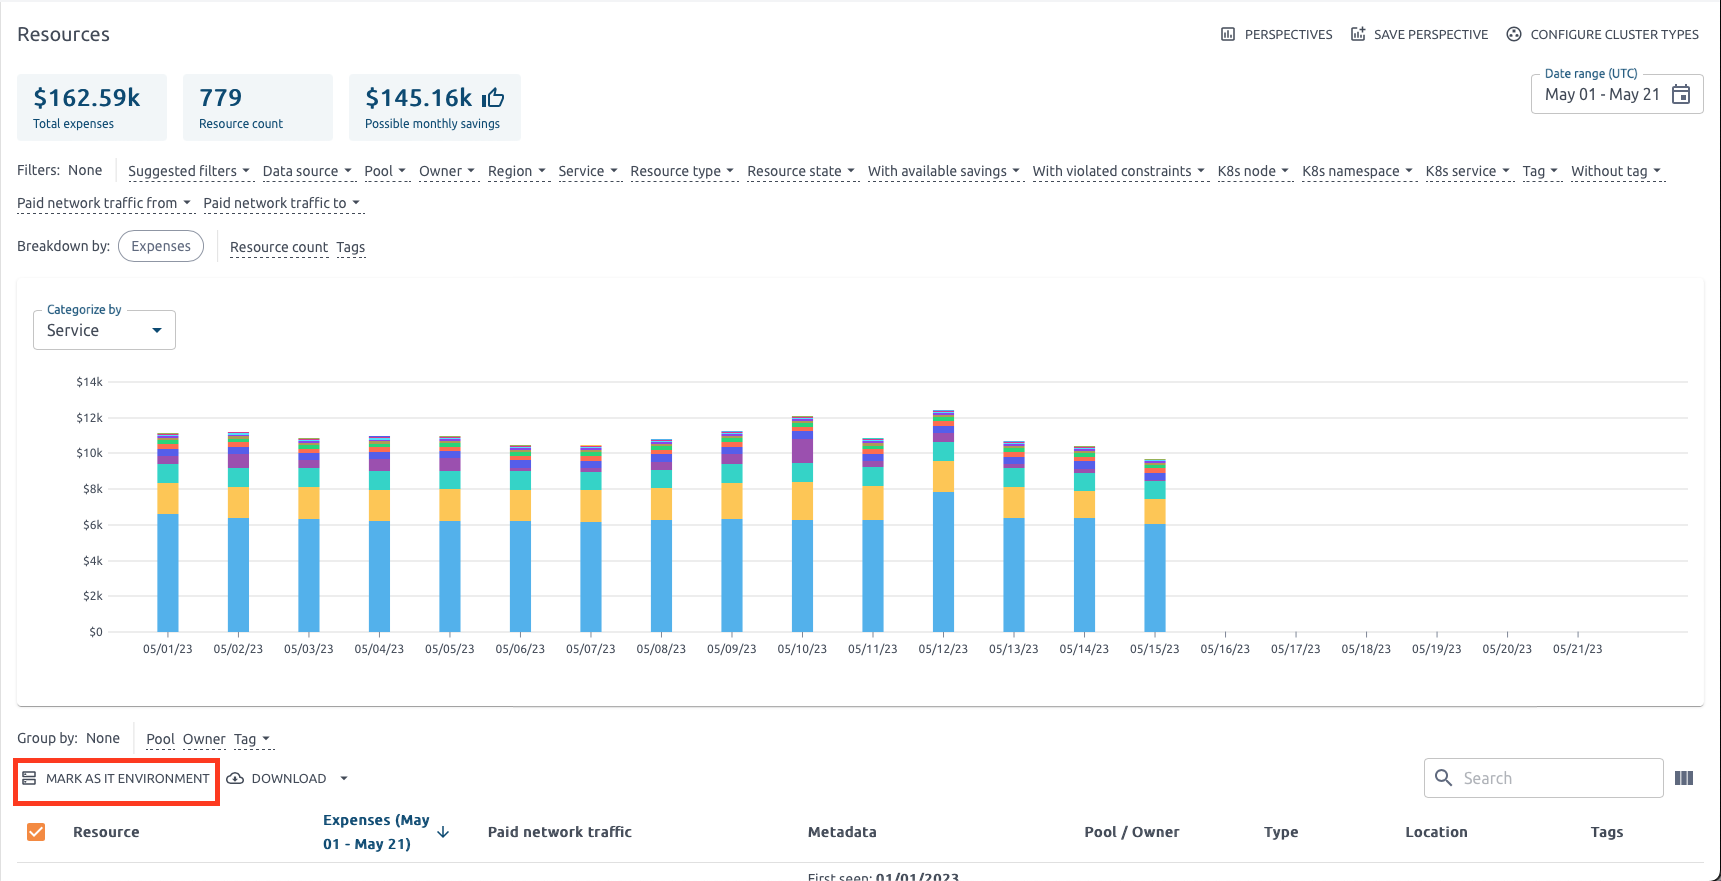Expand the Suggested filters dropdown
Image resolution: width=1721 pixels, height=881 pixels.
[x=189, y=171]
